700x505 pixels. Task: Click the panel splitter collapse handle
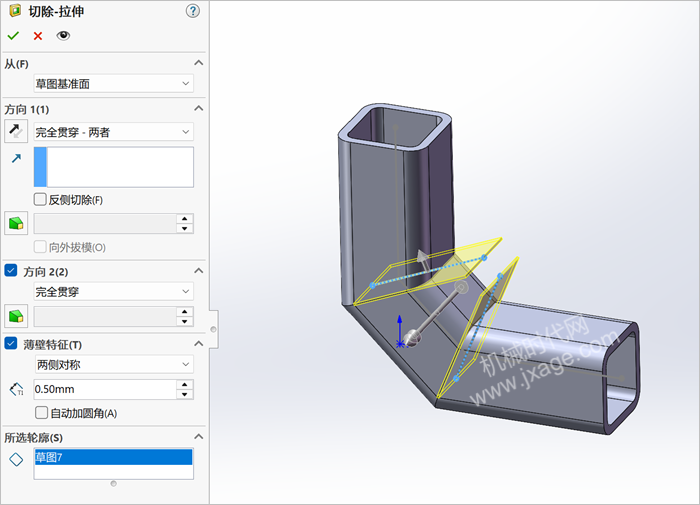pos(213,329)
